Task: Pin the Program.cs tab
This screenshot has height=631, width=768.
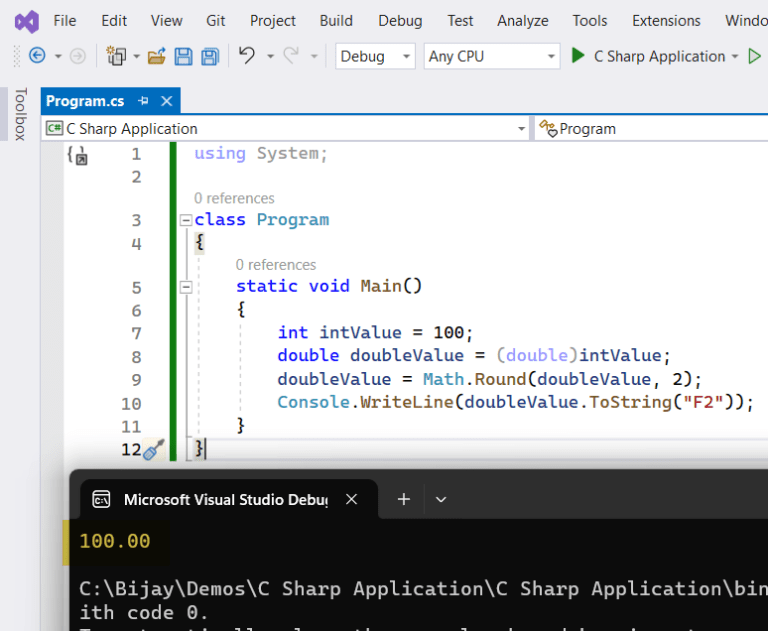Action: tap(143, 101)
